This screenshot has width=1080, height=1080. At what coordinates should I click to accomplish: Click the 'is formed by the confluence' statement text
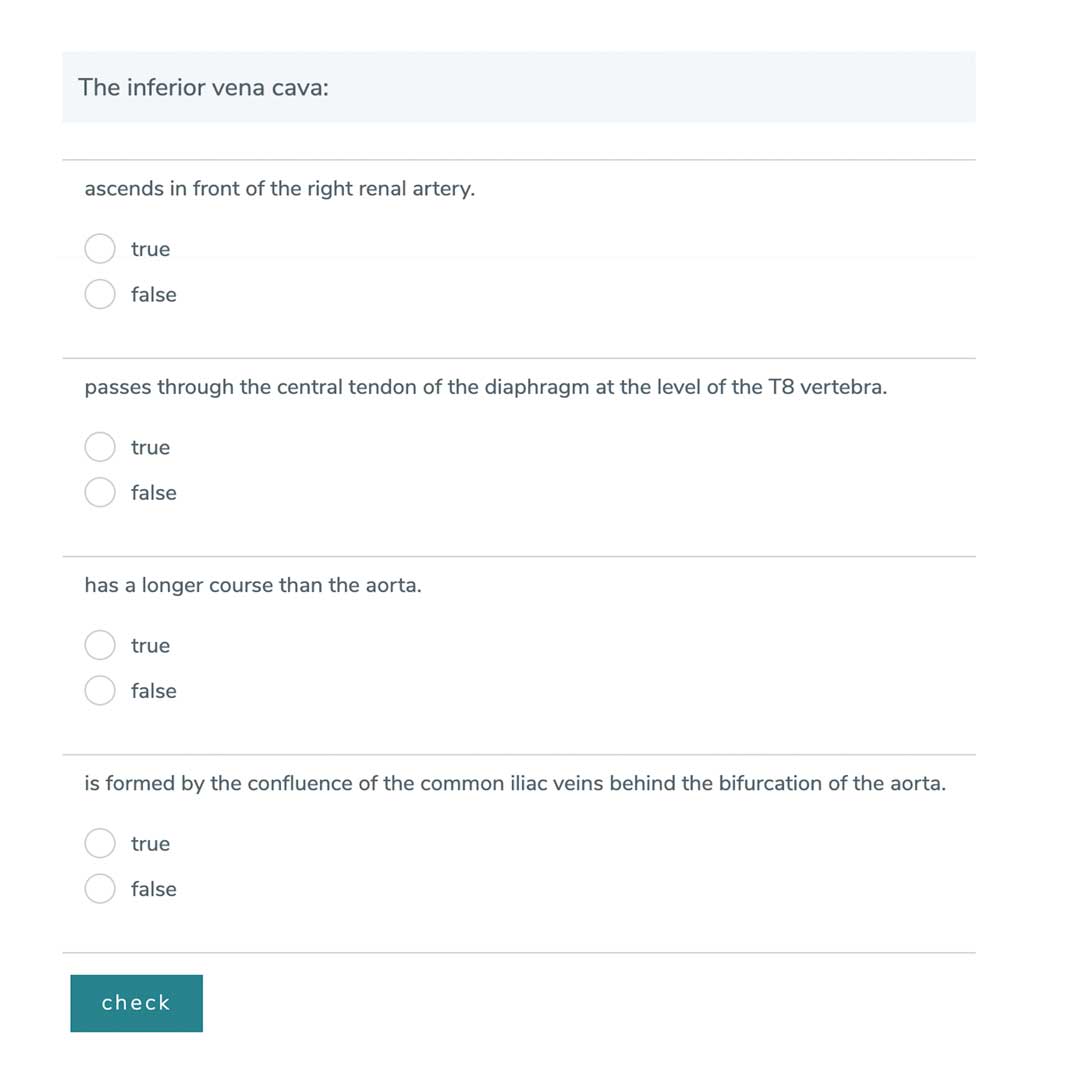coord(514,783)
